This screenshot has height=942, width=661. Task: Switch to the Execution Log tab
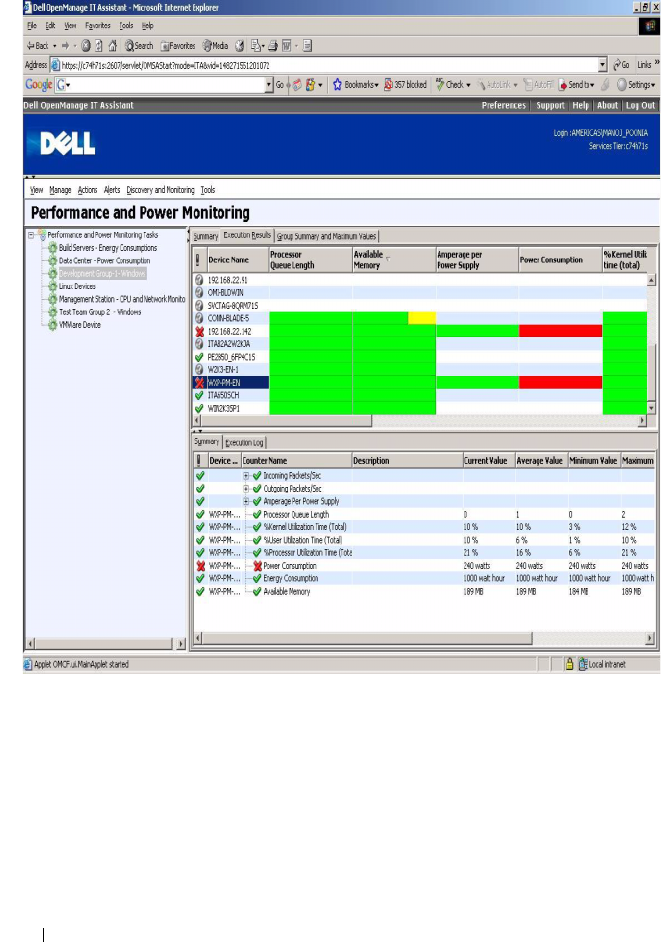click(x=244, y=443)
